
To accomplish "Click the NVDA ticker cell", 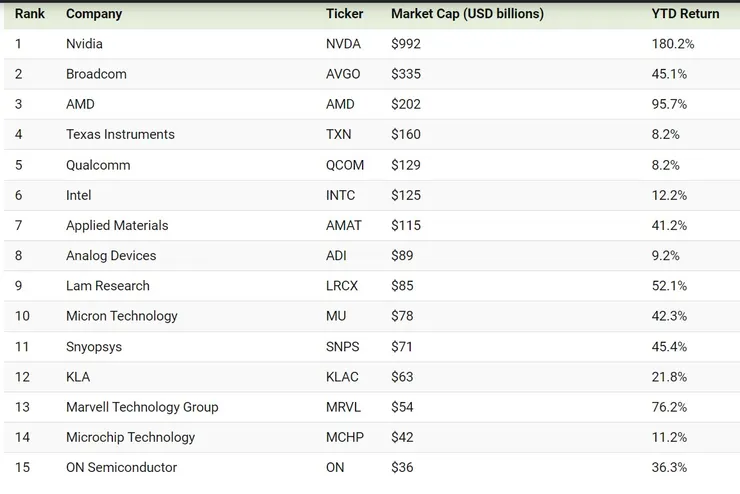I will tap(344, 44).
